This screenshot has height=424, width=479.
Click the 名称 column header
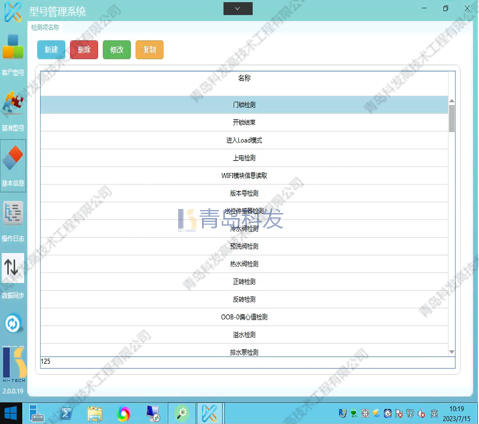coord(244,78)
